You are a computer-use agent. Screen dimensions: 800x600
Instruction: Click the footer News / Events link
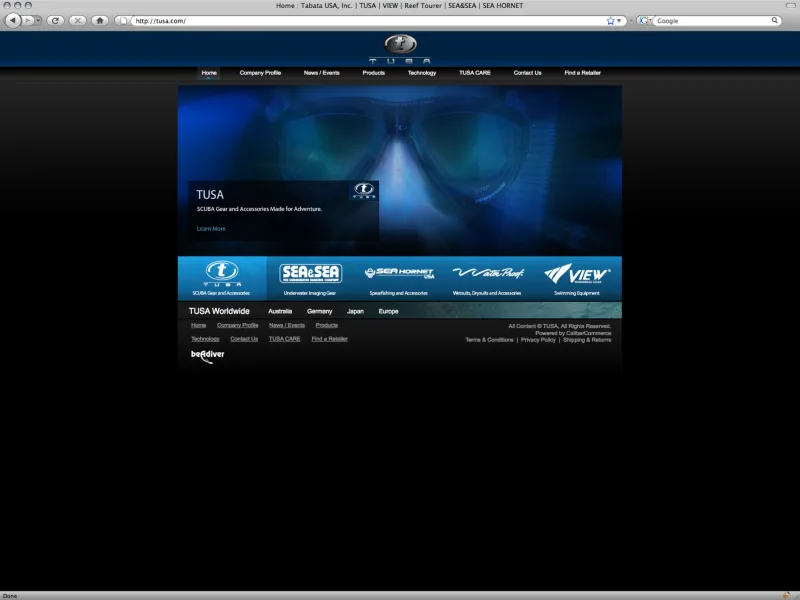[287, 325]
